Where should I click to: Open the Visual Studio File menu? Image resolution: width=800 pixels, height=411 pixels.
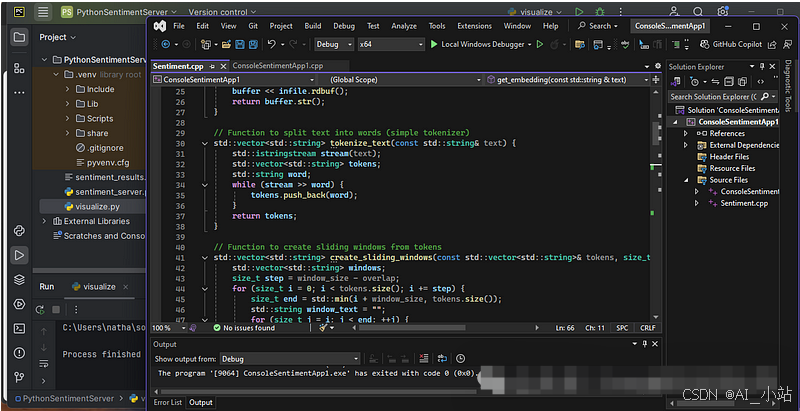(x=179, y=26)
